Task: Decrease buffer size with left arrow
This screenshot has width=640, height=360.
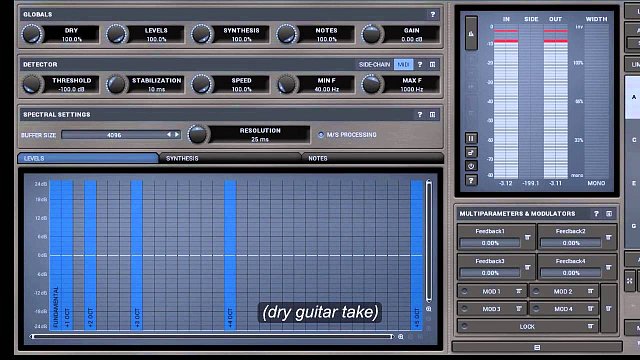Action: coord(169,134)
